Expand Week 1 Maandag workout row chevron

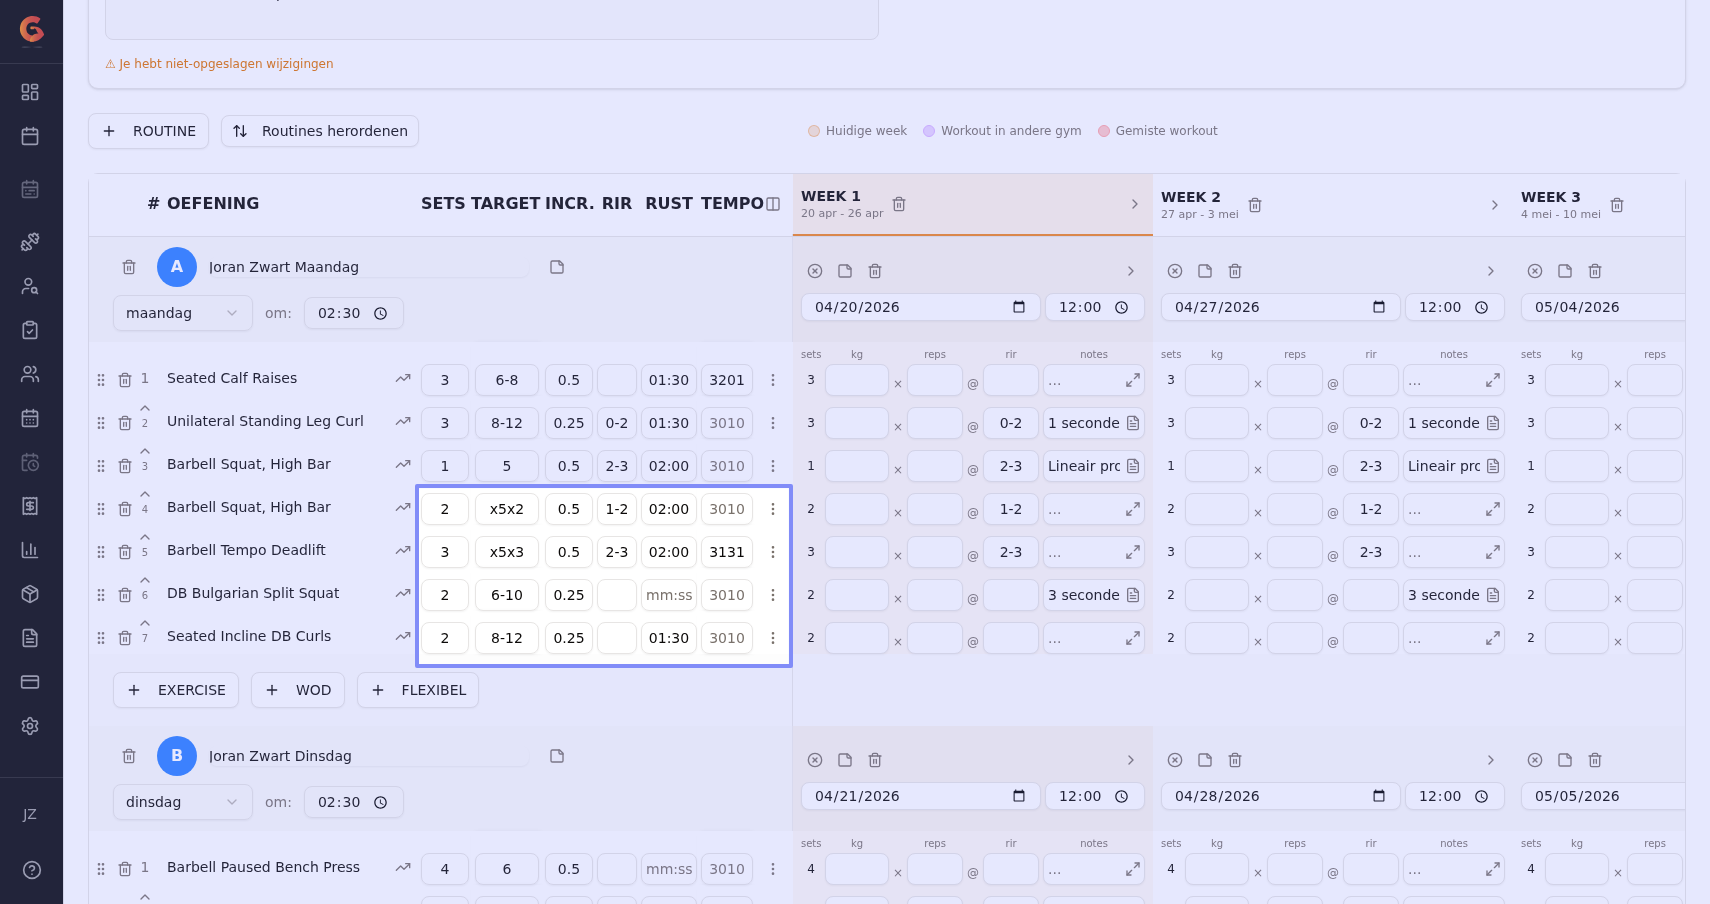(1131, 271)
